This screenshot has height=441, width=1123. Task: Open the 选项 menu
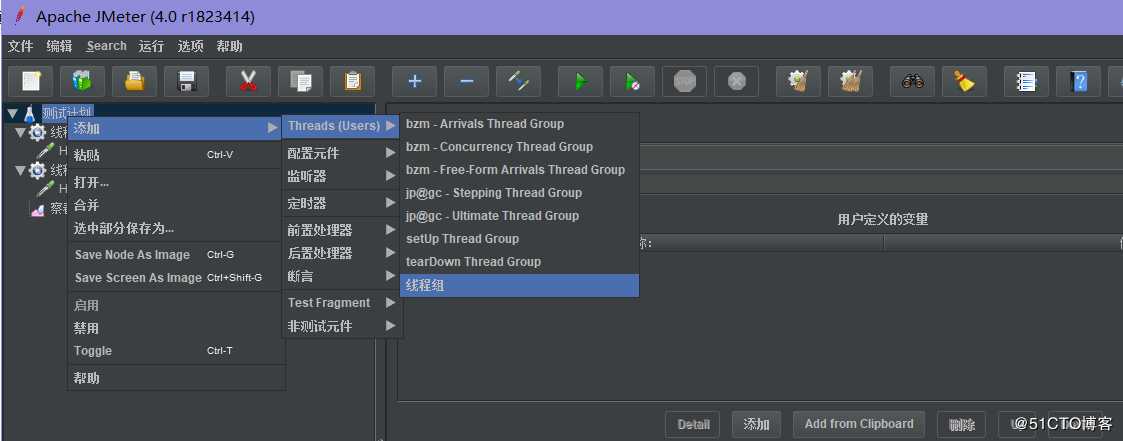coord(191,47)
